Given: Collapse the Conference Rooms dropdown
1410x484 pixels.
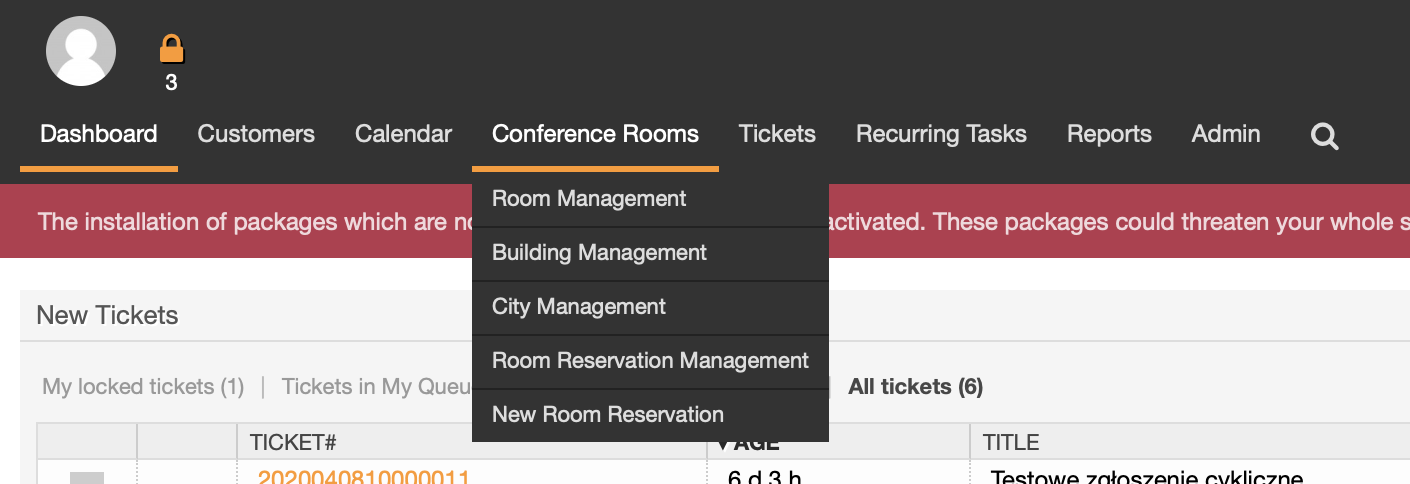Looking at the screenshot, I should 595,134.
